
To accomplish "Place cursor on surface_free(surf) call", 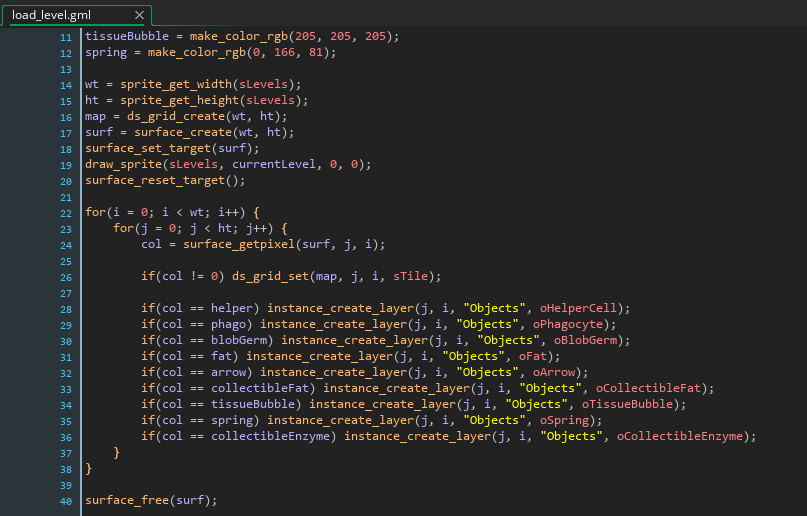I will [151, 500].
